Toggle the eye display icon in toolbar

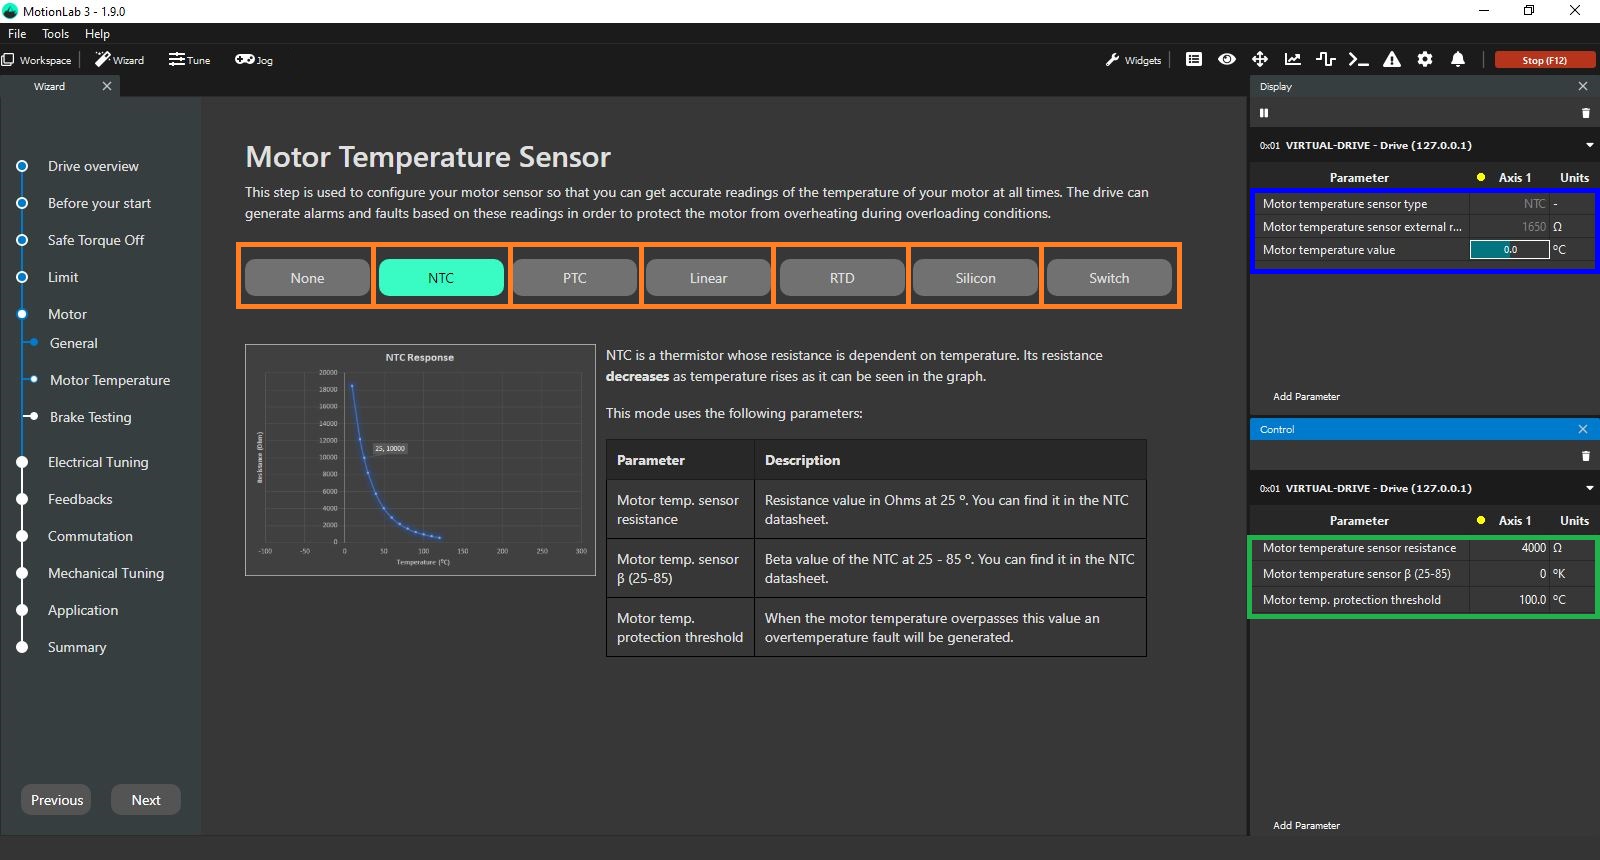(1227, 60)
